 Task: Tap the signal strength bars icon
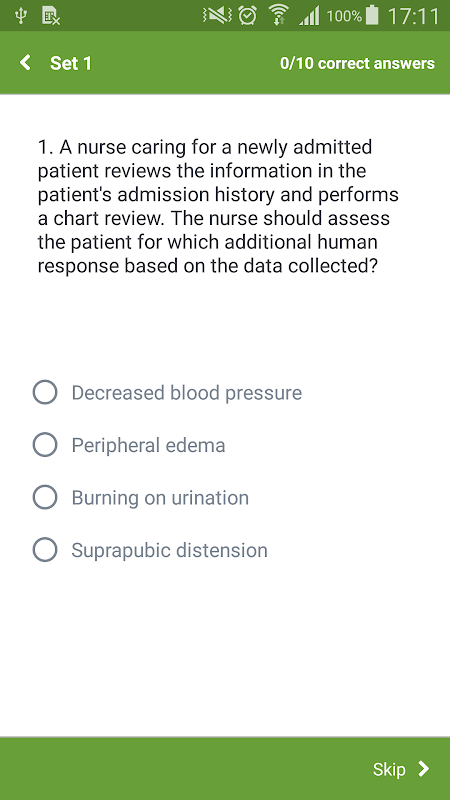(x=309, y=16)
